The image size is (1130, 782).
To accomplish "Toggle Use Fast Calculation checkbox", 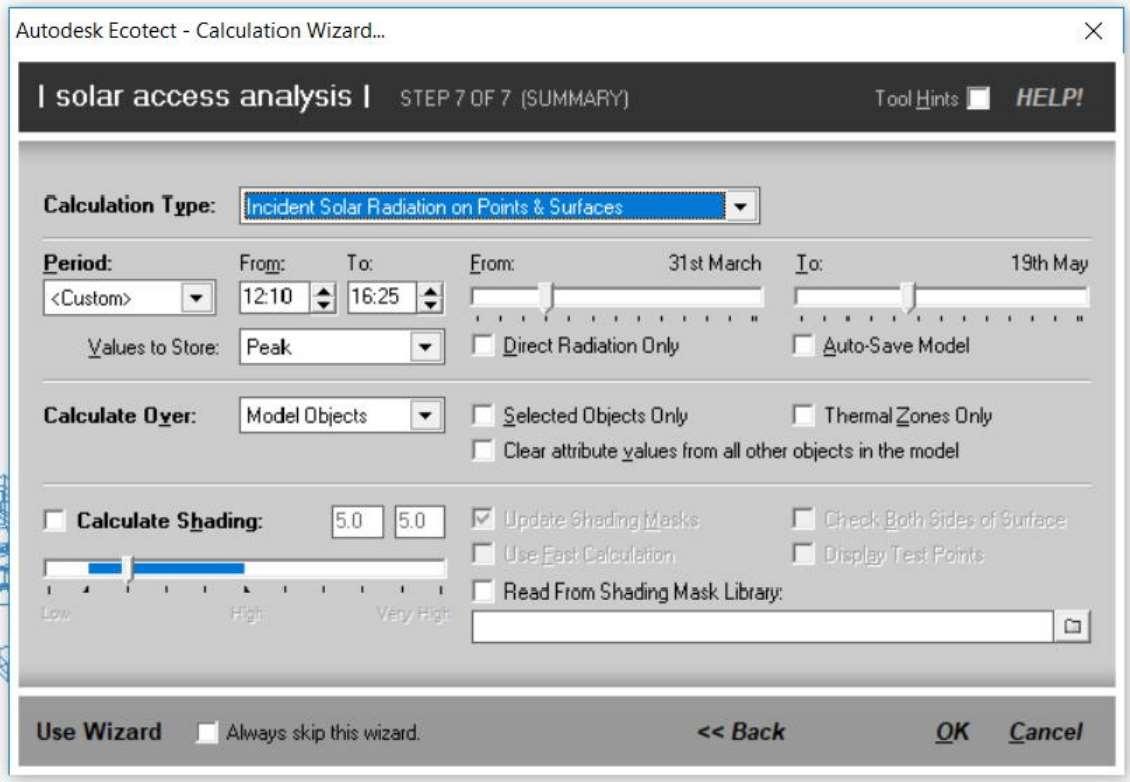I will pyautogui.click(x=483, y=554).
